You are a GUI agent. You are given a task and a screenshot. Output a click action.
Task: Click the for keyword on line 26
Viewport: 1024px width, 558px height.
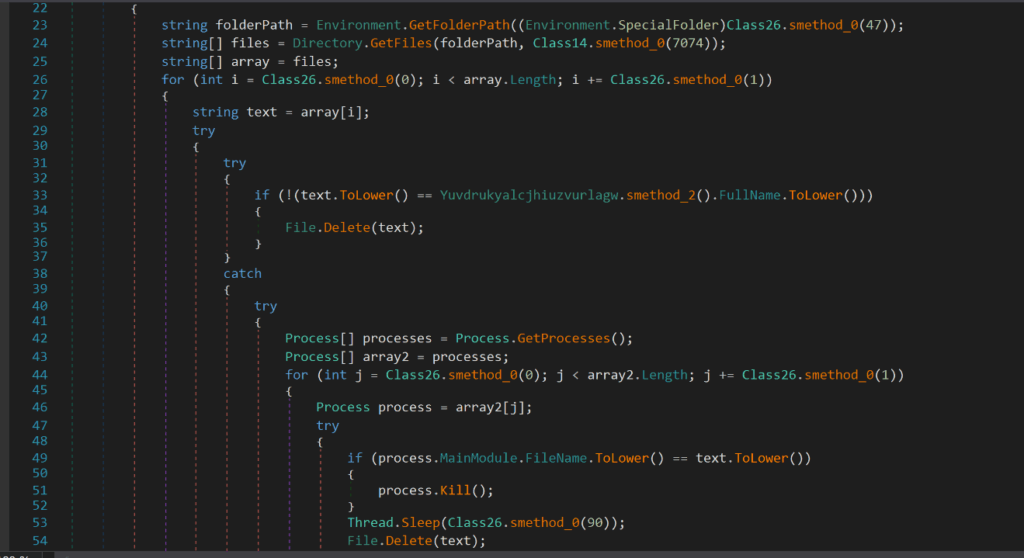point(173,80)
